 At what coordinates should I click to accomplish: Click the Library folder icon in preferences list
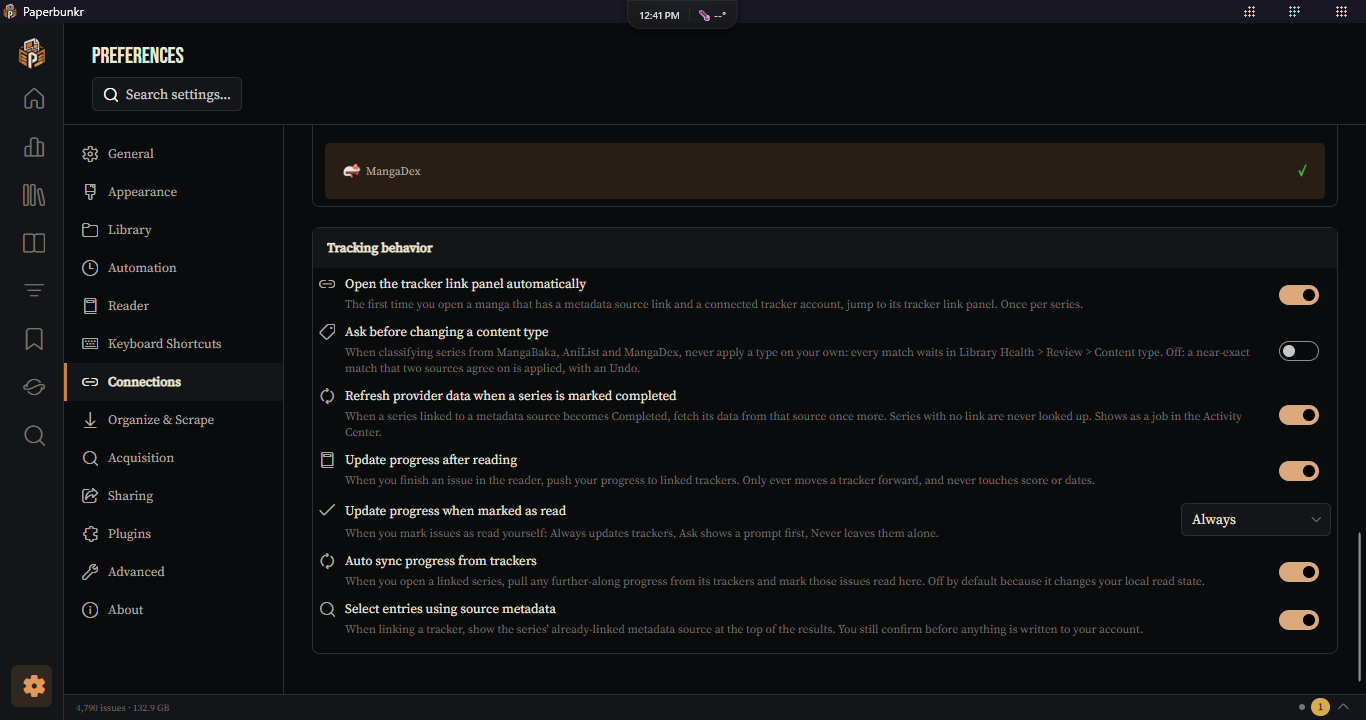click(90, 230)
